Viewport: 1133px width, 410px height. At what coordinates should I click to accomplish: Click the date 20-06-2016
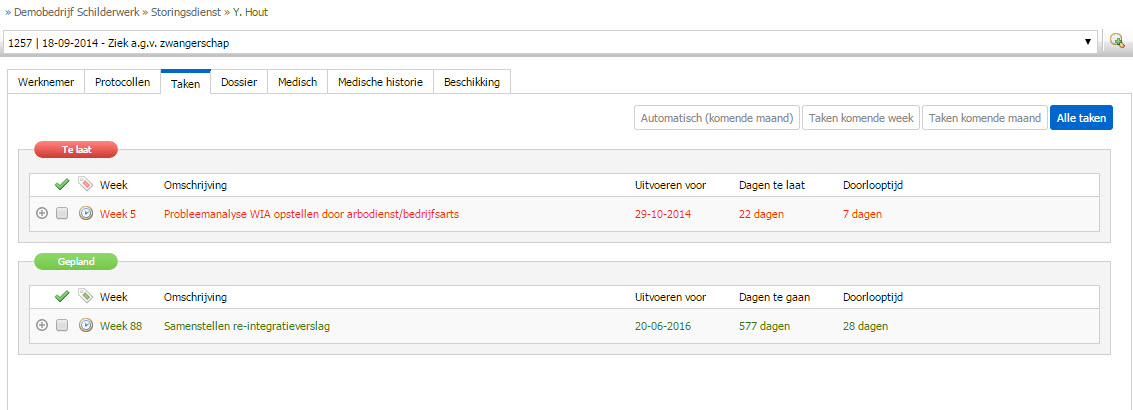tap(663, 326)
